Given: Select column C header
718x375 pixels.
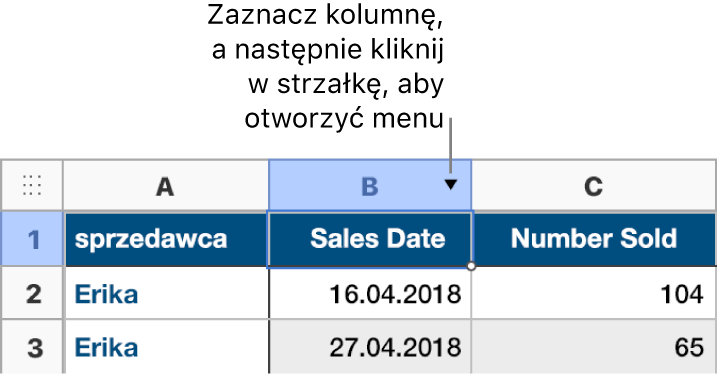Looking at the screenshot, I should [x=594, y=185].
